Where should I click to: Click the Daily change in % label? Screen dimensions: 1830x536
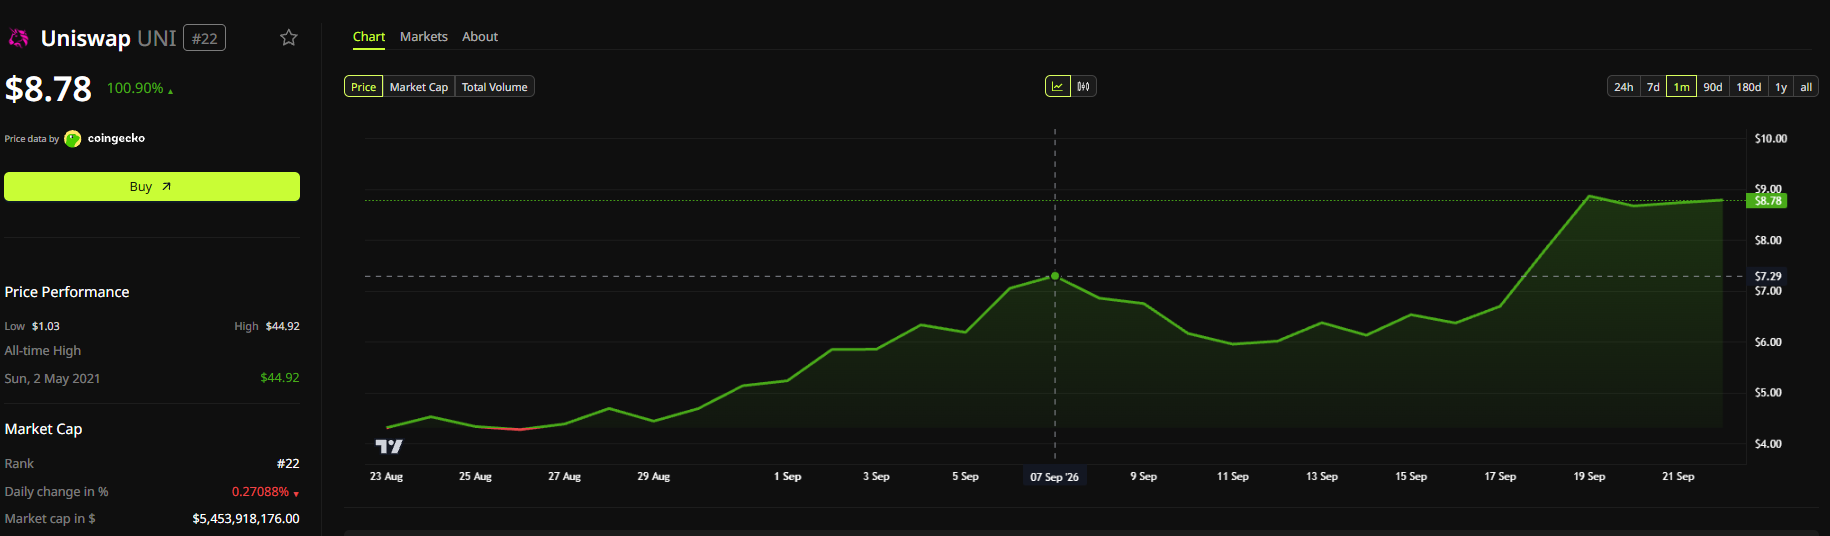click(57, 492)
